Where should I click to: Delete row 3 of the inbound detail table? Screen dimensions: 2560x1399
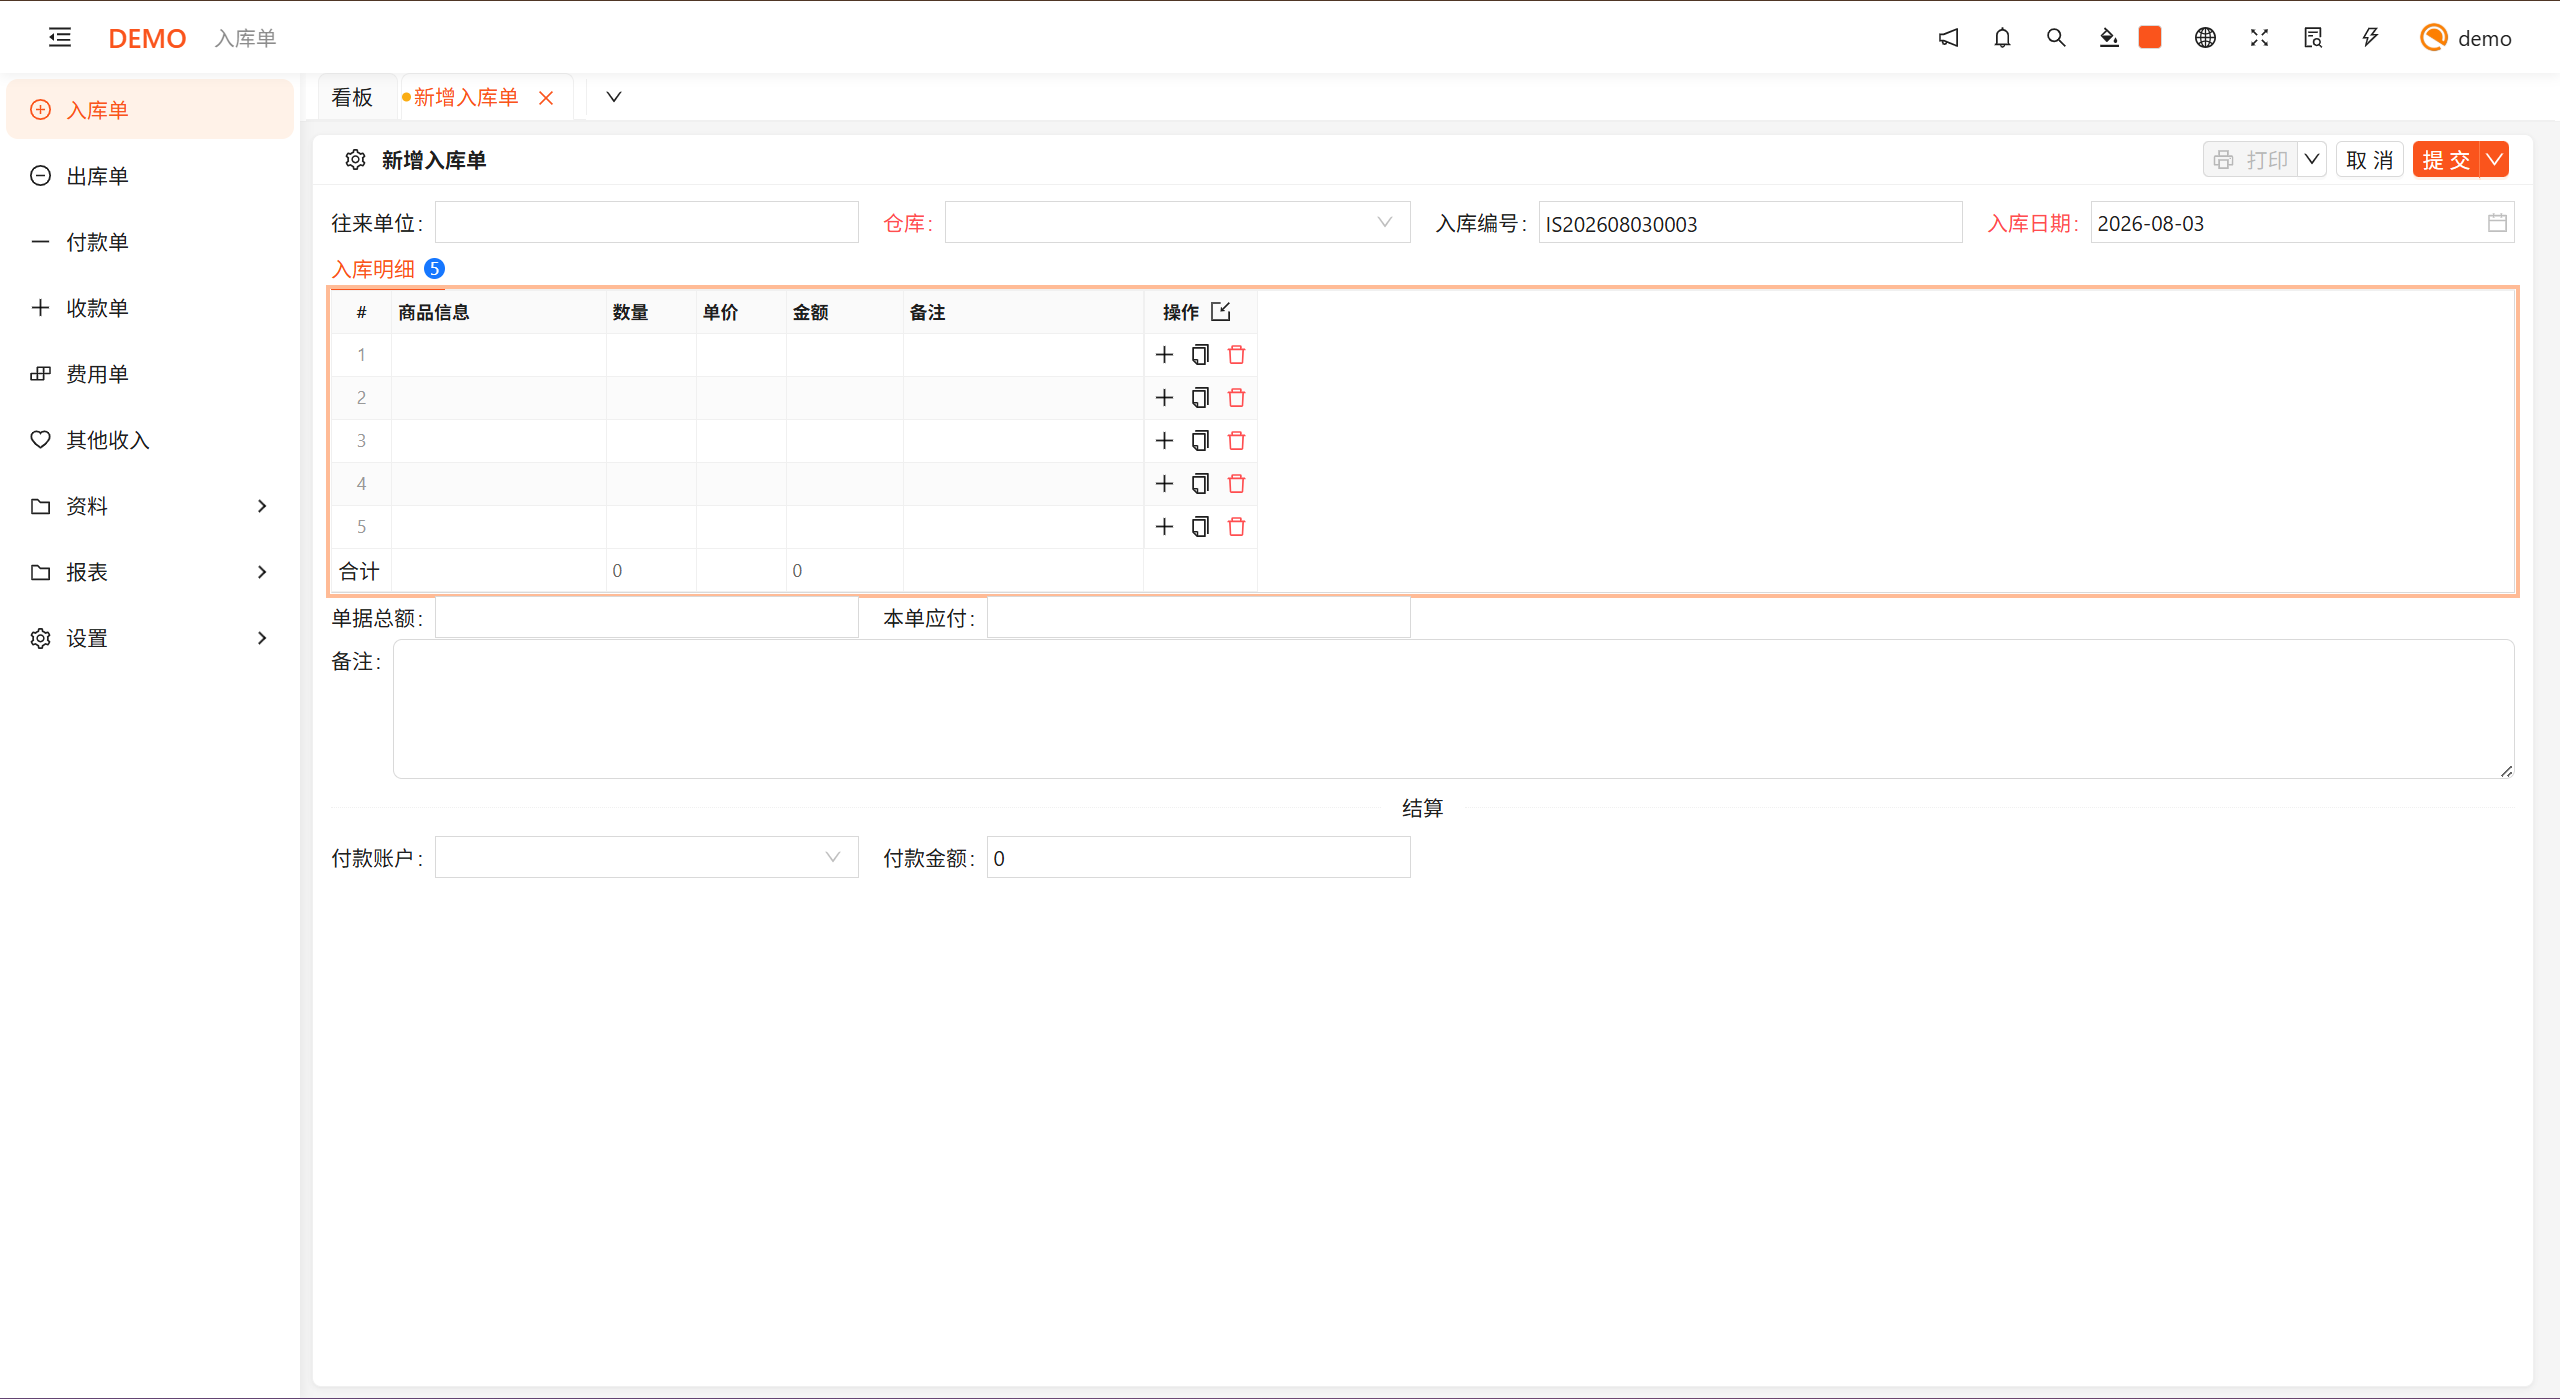click(1236, 441)
